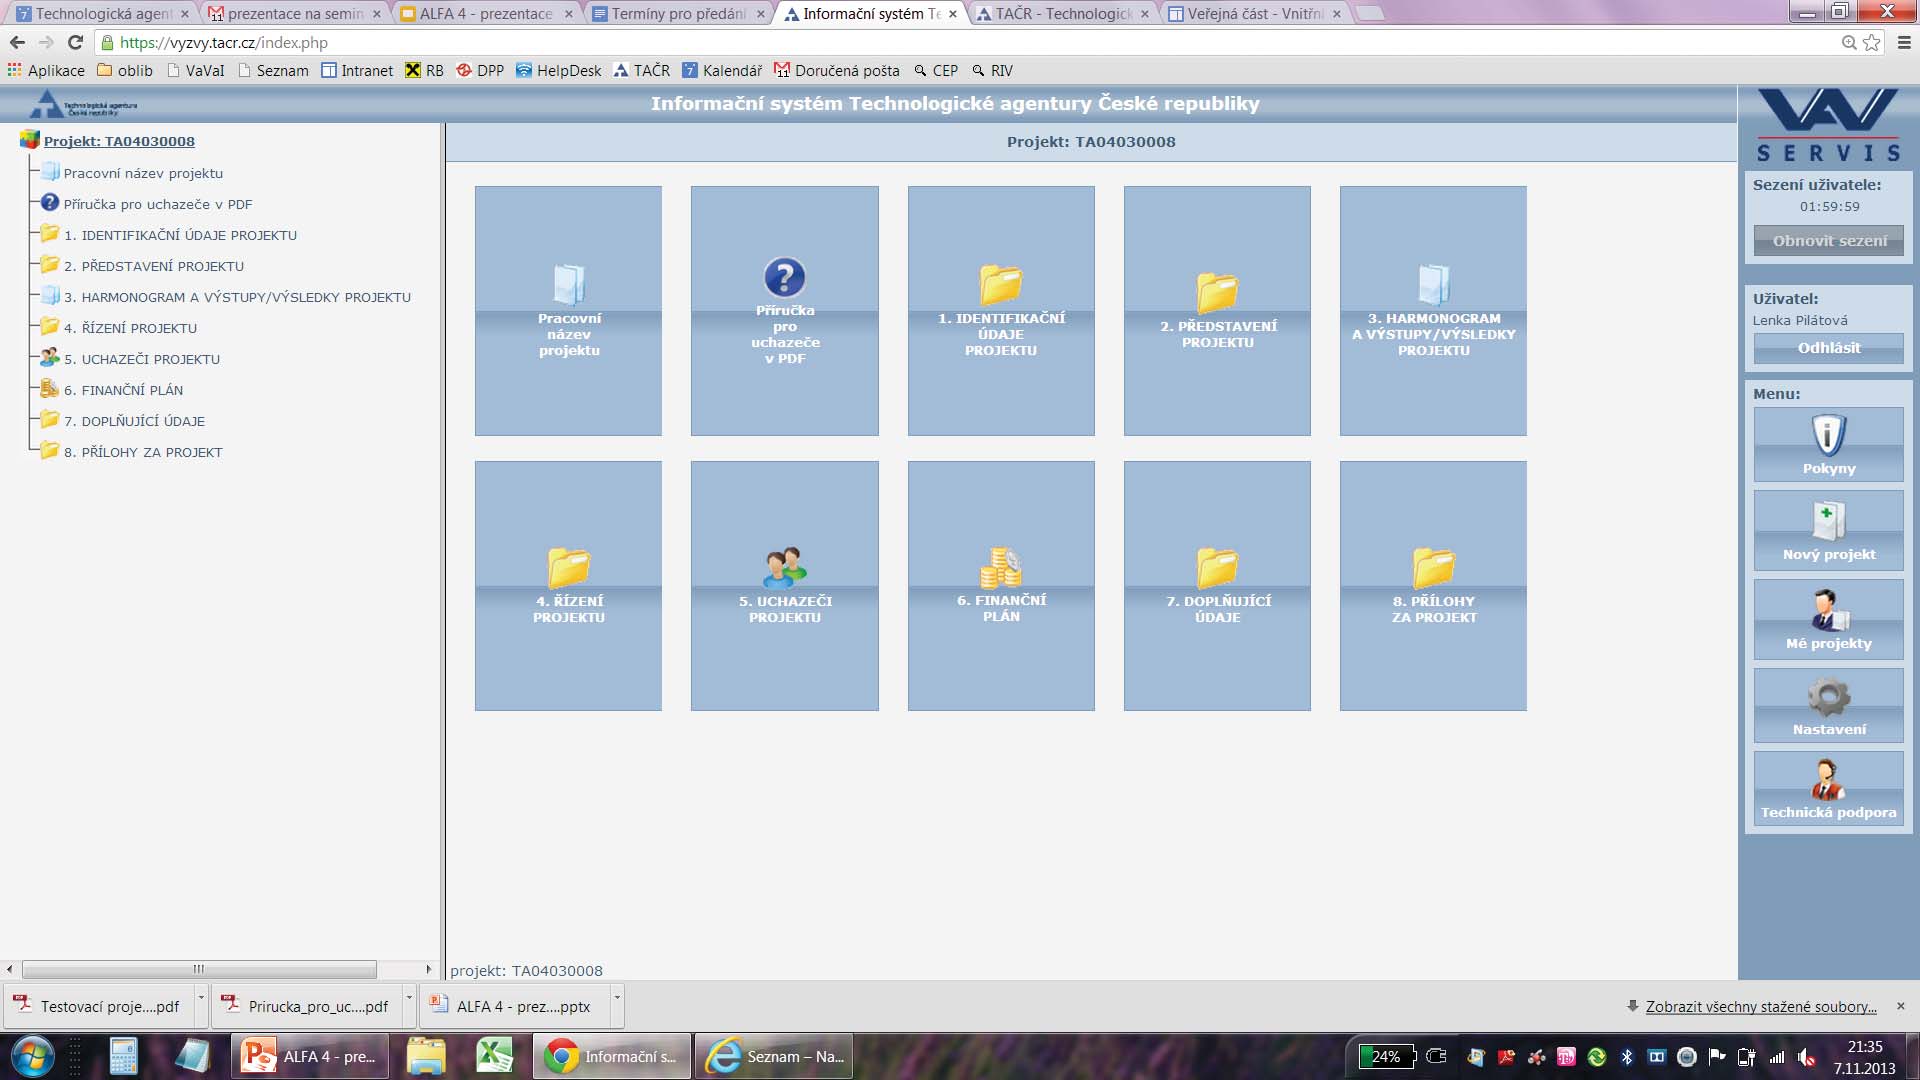1920x1080 pixels.
Task: Open Doručená pošta bookmark
Action: tap(837, 70)
